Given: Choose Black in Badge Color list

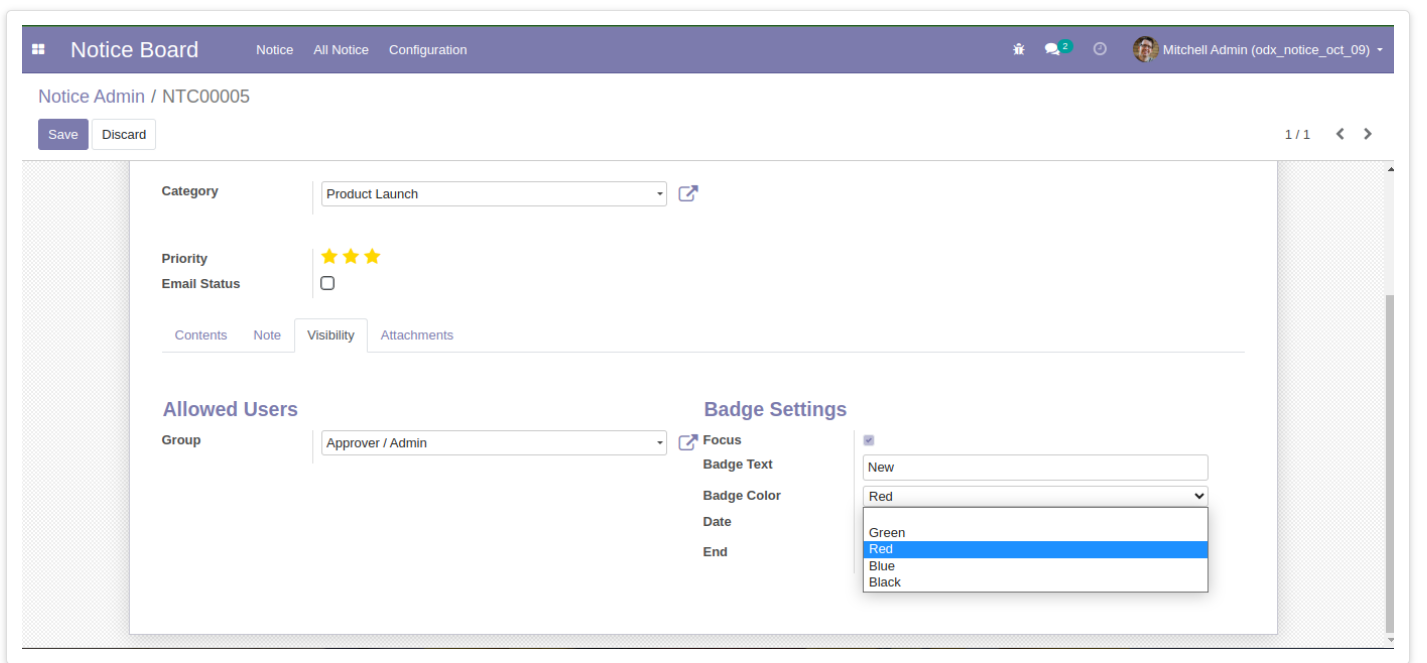Looking at the screenshot, I should [1035, 582].
